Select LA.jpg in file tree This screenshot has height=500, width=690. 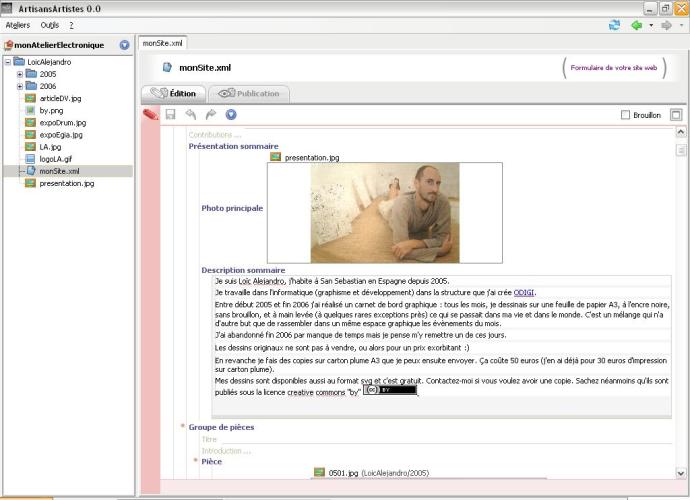[x=50, y=147]
